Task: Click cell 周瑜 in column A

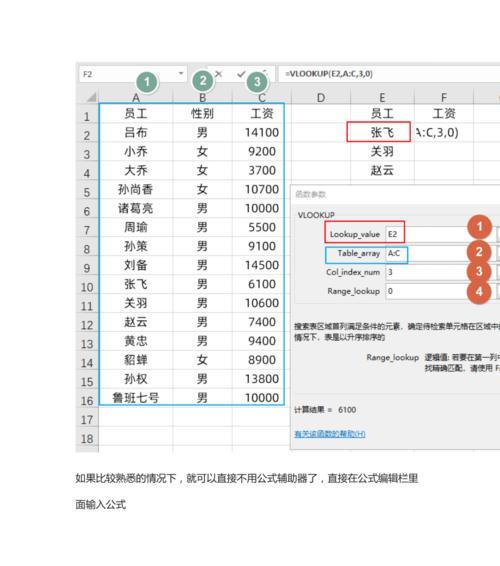Action: [x=136, y=227]
